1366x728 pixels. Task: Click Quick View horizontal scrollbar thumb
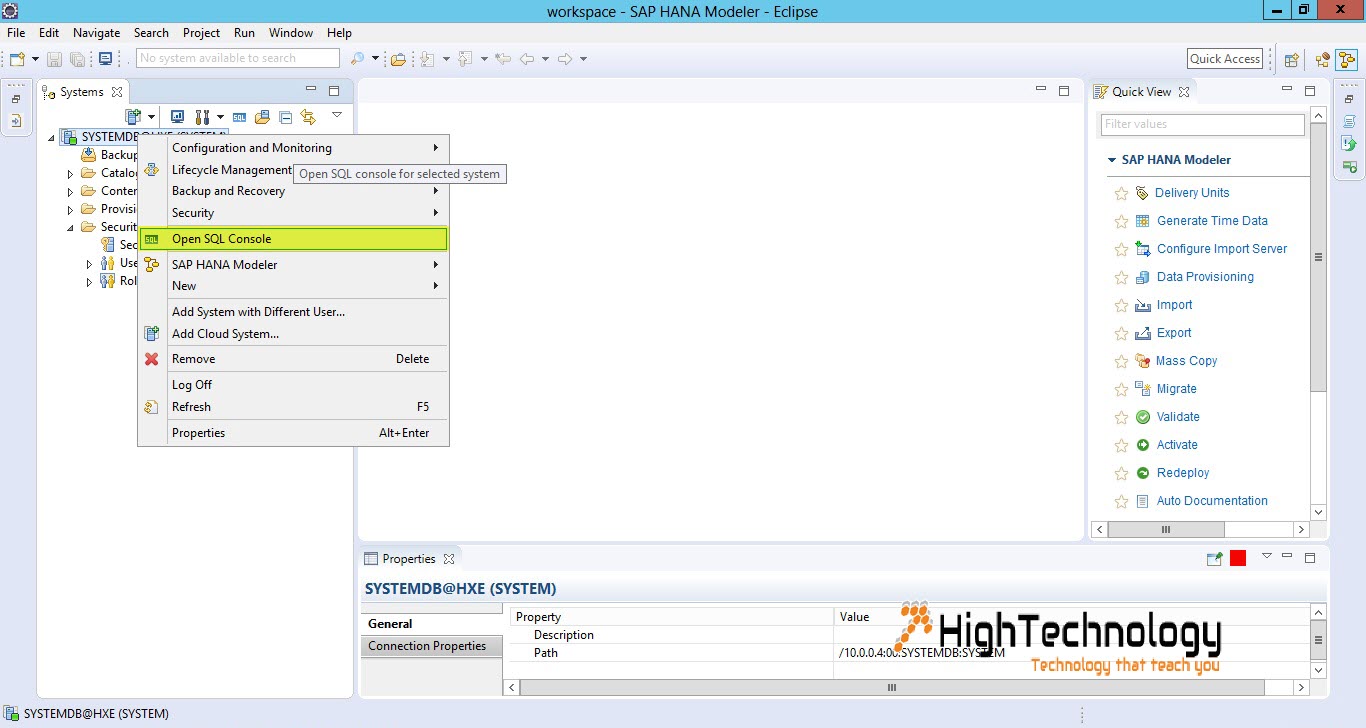(x=1166, y=529)
